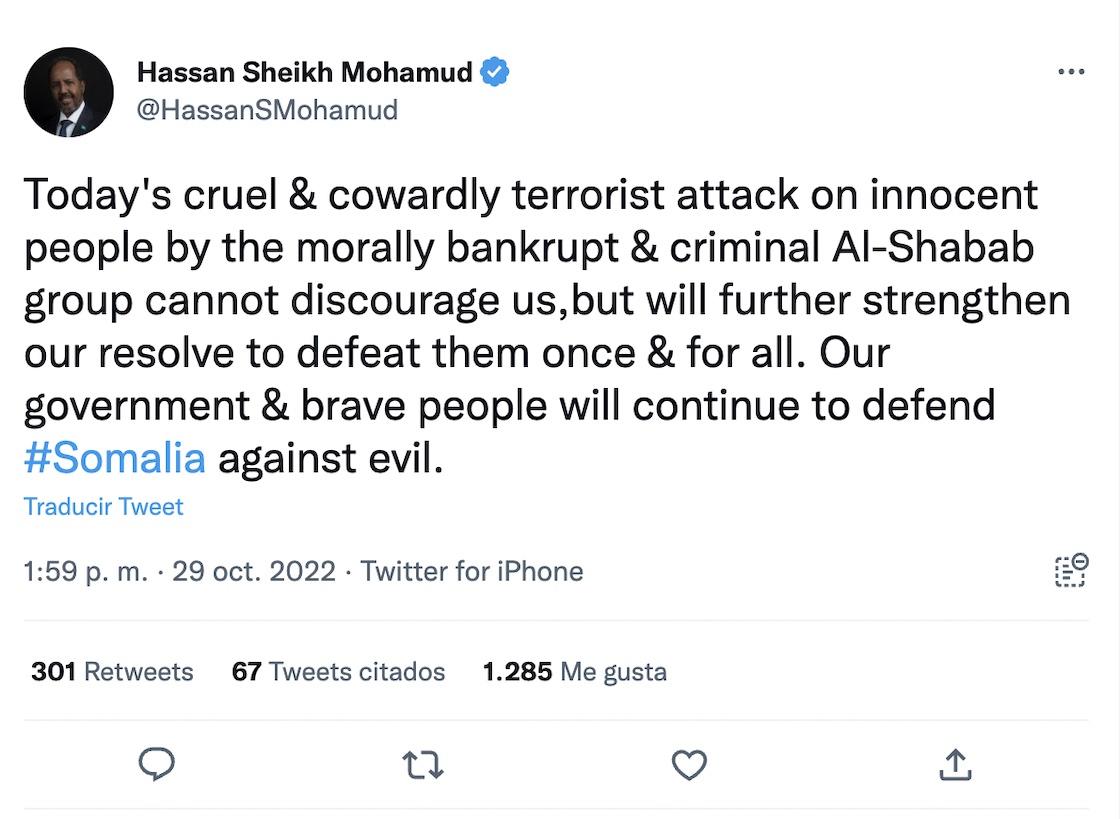Click the Twitter for iPhone source label
This screenshot has height=819, width=1120.
pyautogui.click(x=472, y=571)
